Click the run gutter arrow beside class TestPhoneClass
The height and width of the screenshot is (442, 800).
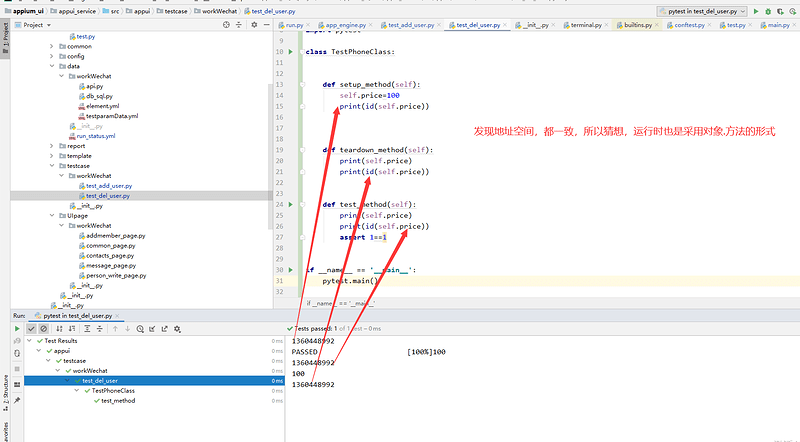[290, 52]
